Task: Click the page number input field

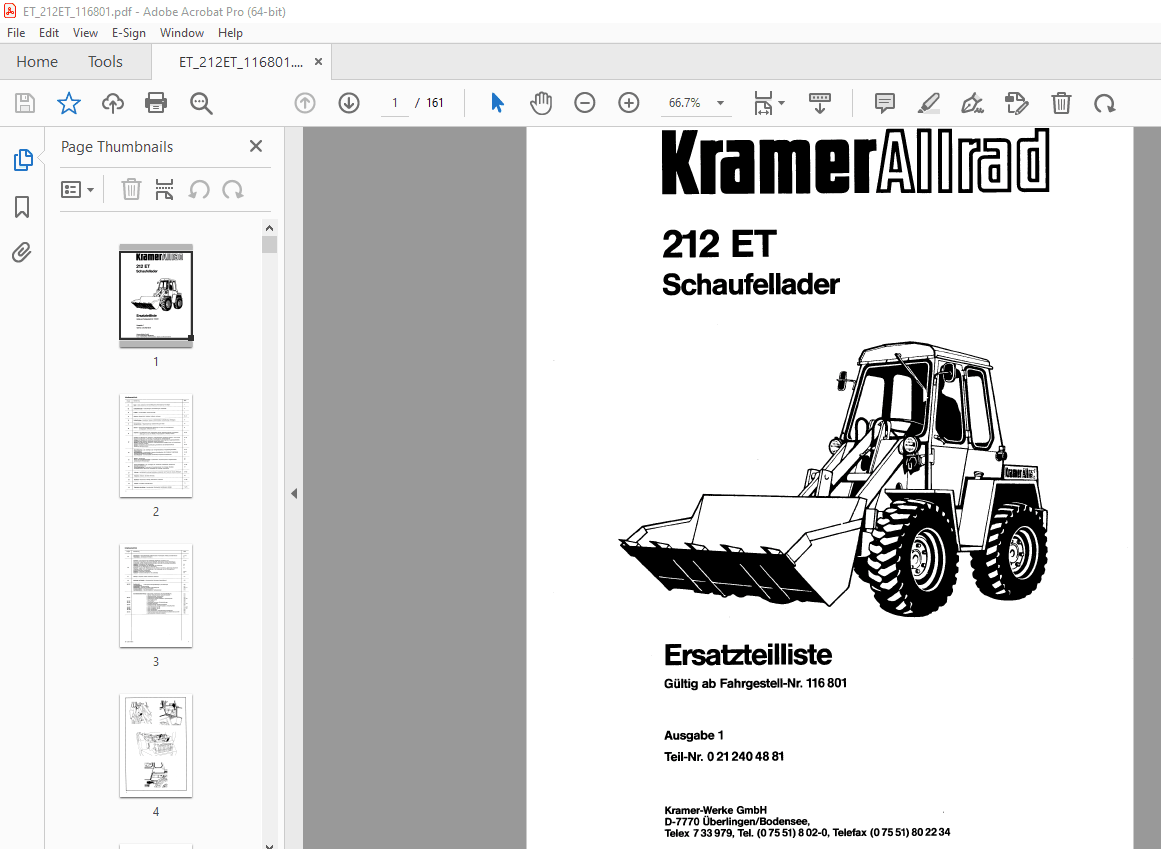Action: (394, 102)
